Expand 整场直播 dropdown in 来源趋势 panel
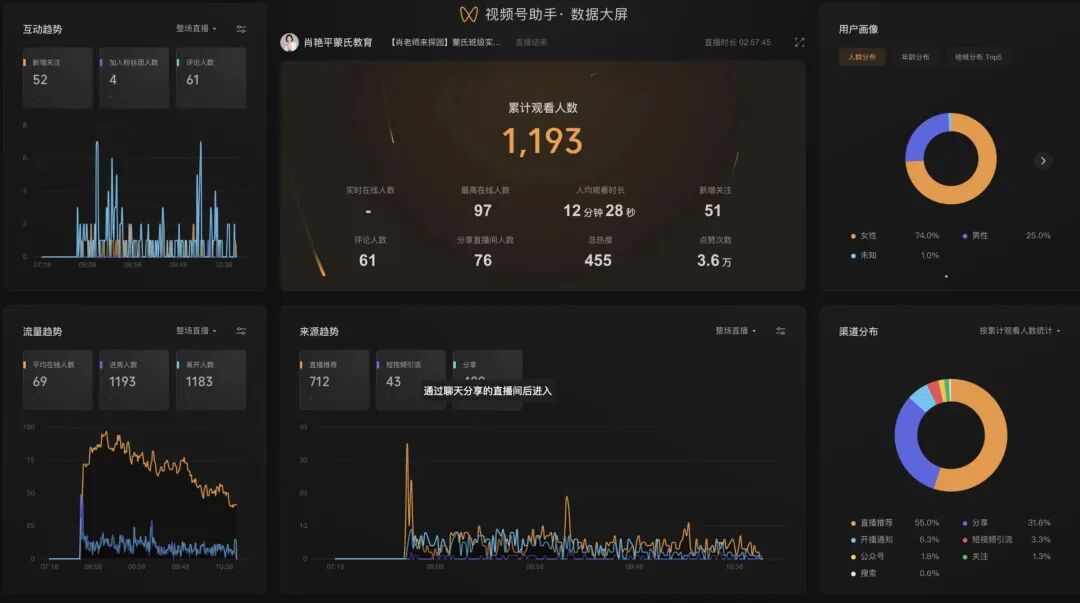1080x603 pixels. tap(736, 331)
